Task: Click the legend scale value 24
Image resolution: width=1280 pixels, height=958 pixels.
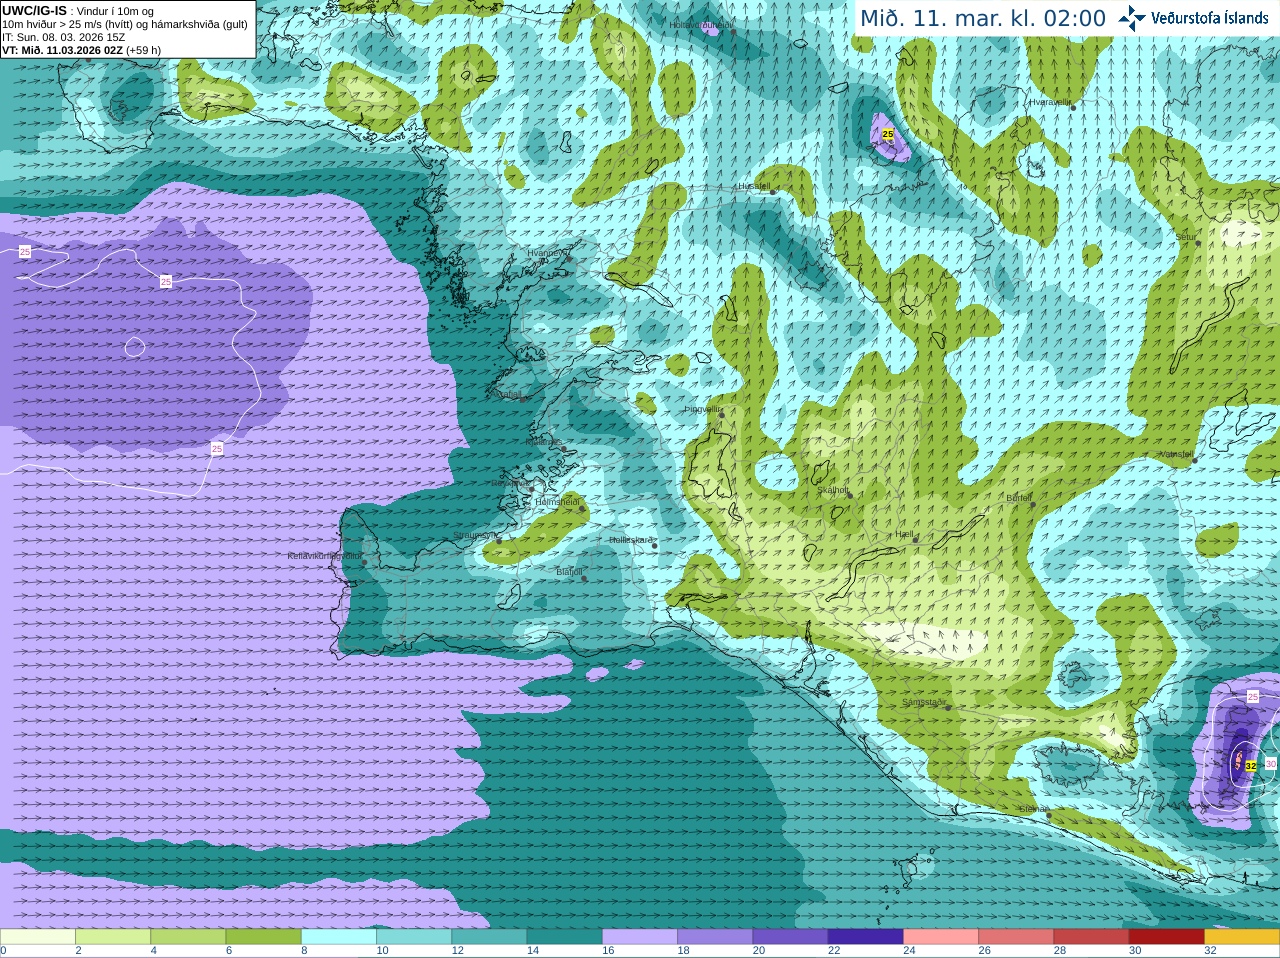Action: coord(909,951)
